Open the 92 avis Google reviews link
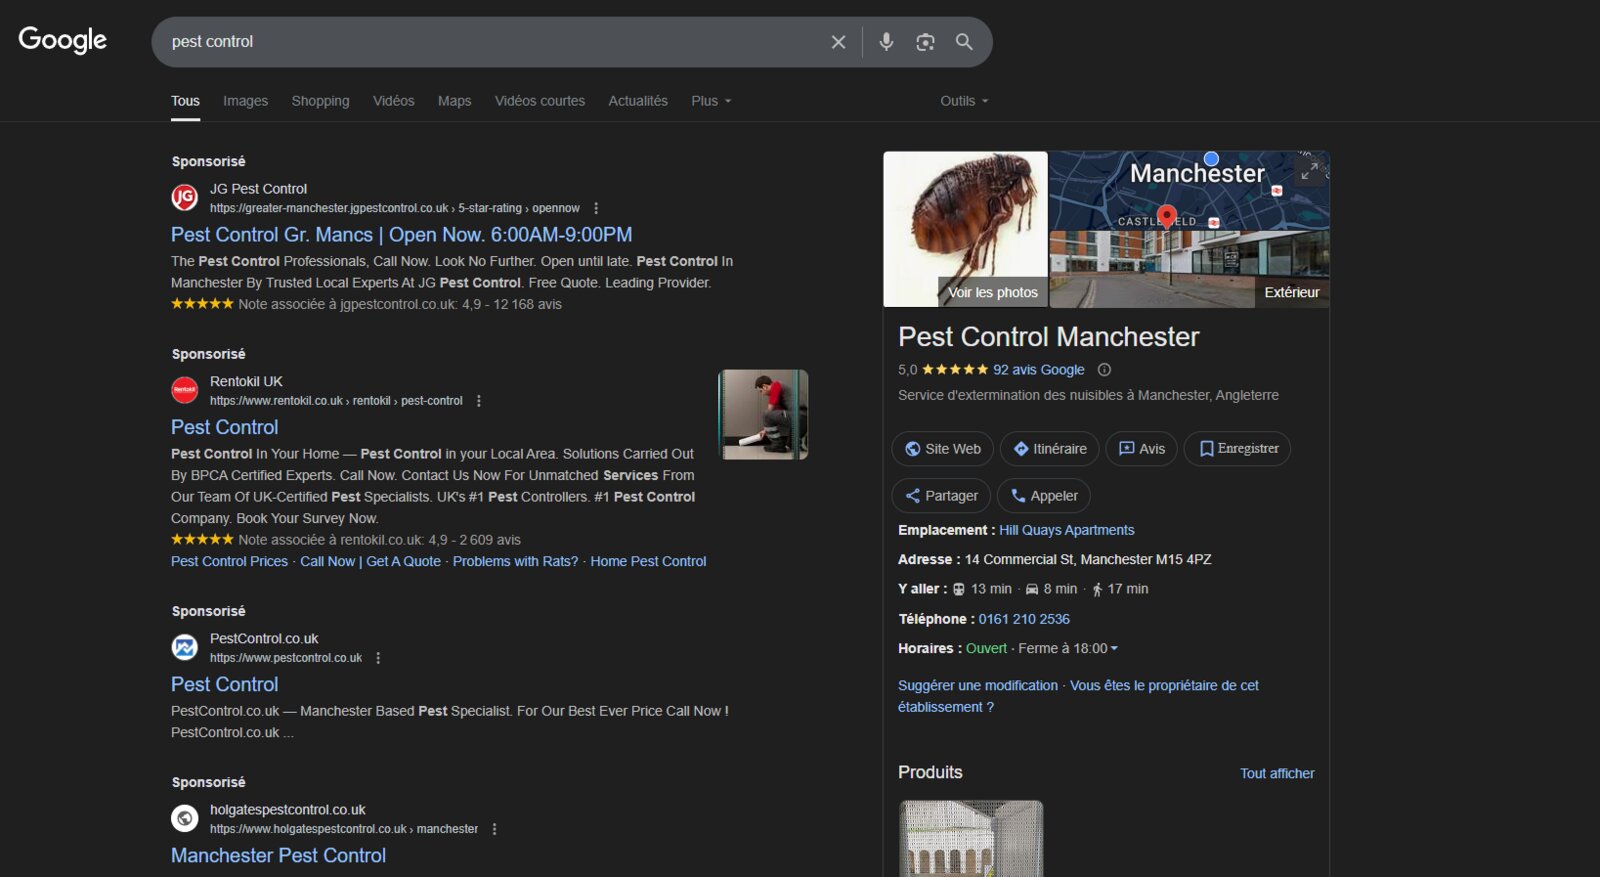1600x877 pixels. [x=1038, y=370]
